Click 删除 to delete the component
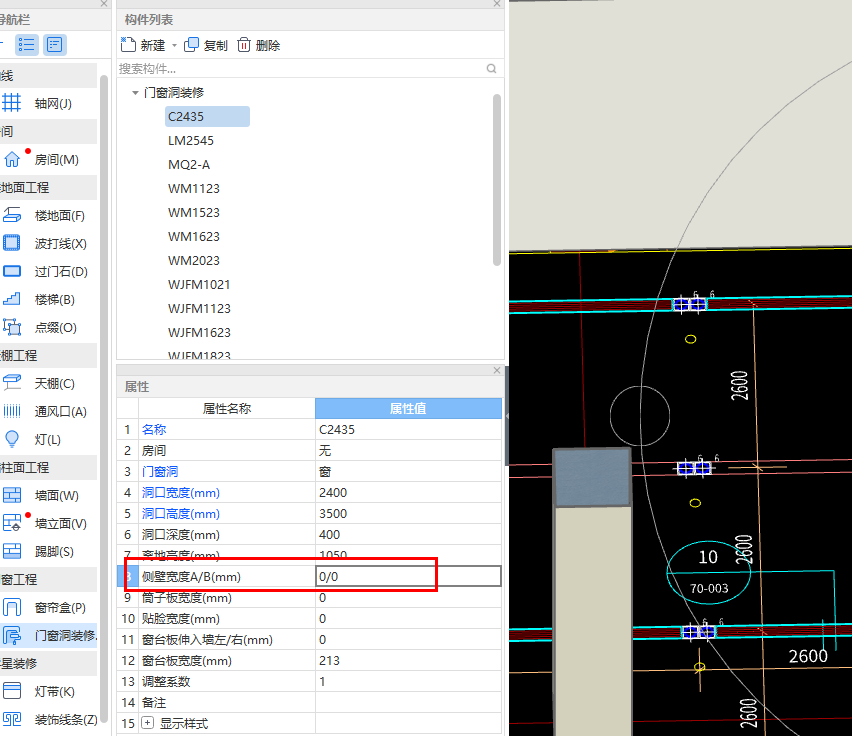 click(x=259, y=45)
